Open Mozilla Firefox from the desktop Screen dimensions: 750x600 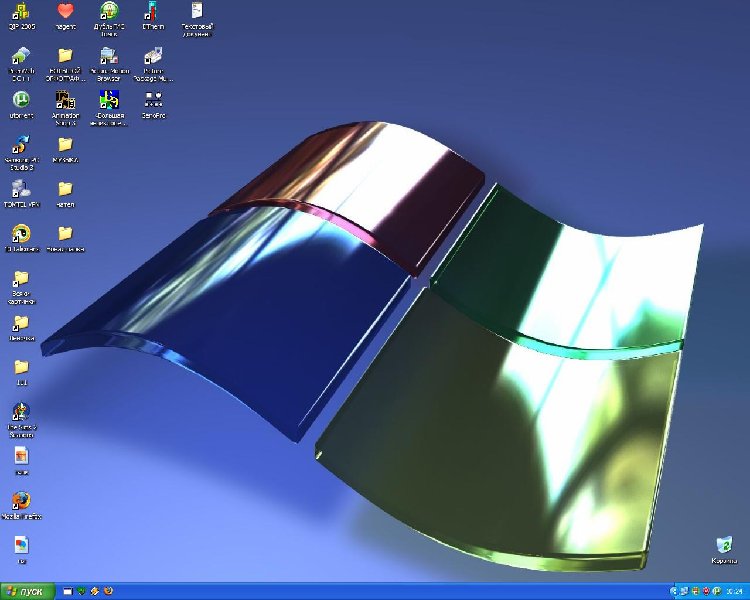[x=21, y=506]
